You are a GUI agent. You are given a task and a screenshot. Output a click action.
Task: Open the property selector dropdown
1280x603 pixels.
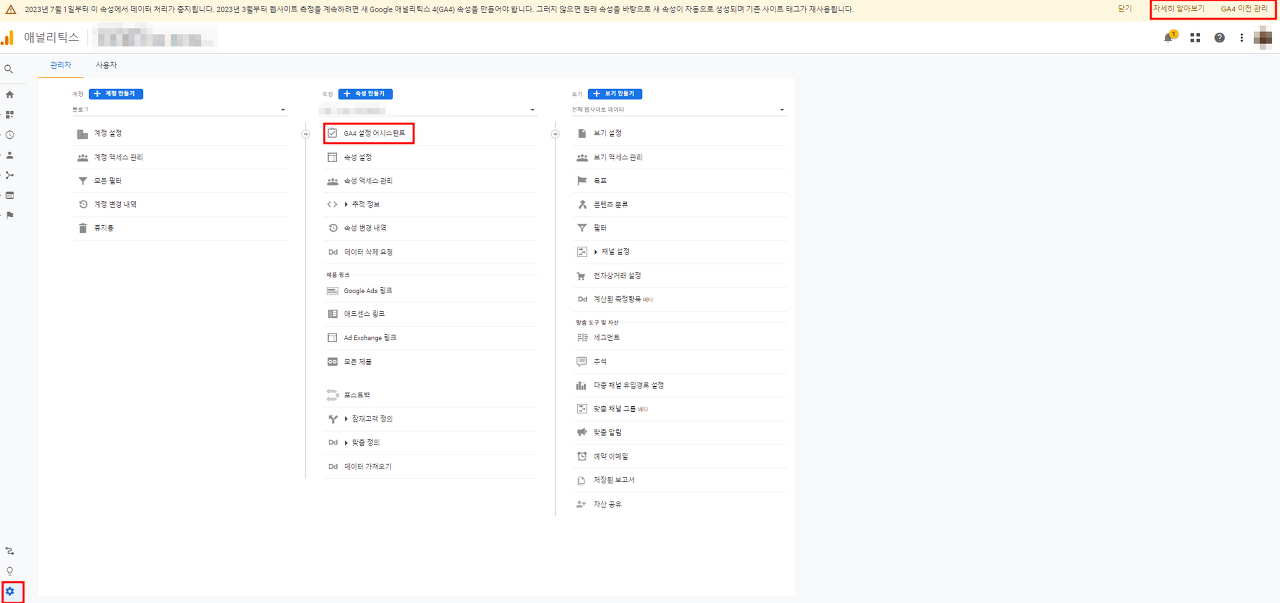tap(429, 110)
